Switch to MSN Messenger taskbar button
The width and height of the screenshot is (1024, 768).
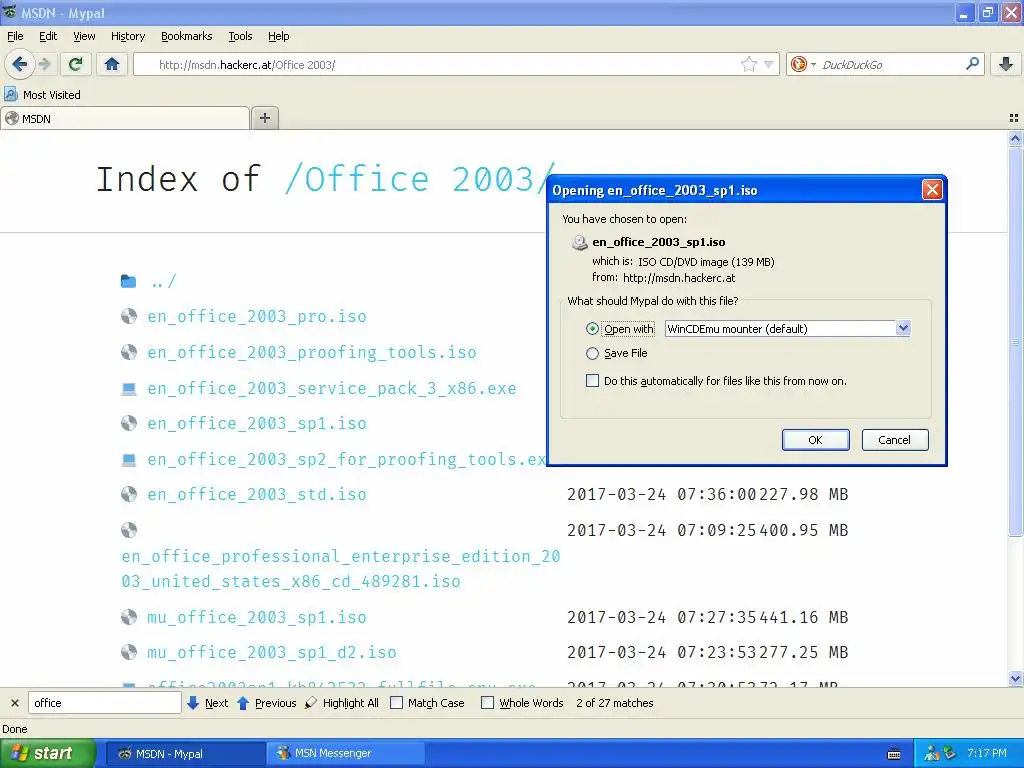pos(345,753)
